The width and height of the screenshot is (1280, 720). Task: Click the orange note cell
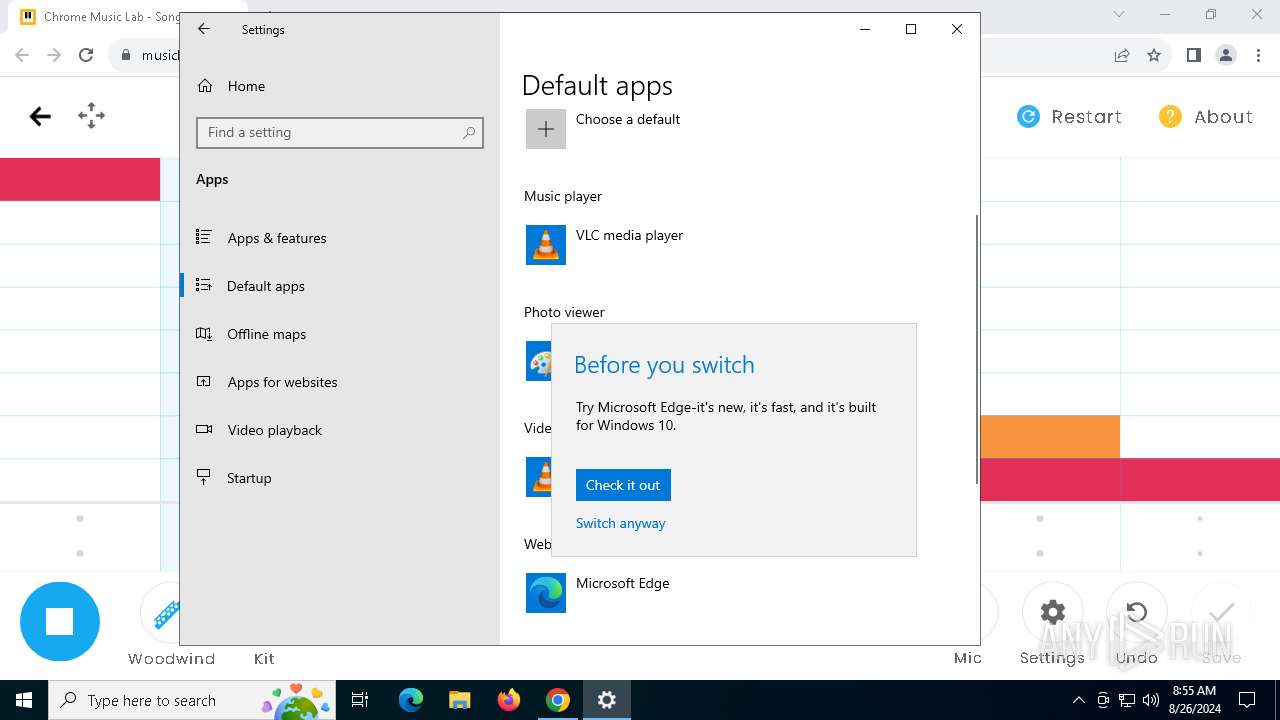[1050, 437]
